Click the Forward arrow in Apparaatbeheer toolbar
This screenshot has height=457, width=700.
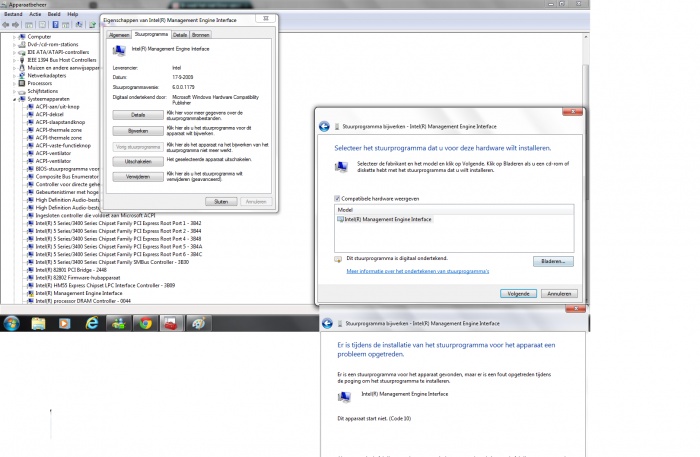(x=16, y=25)
